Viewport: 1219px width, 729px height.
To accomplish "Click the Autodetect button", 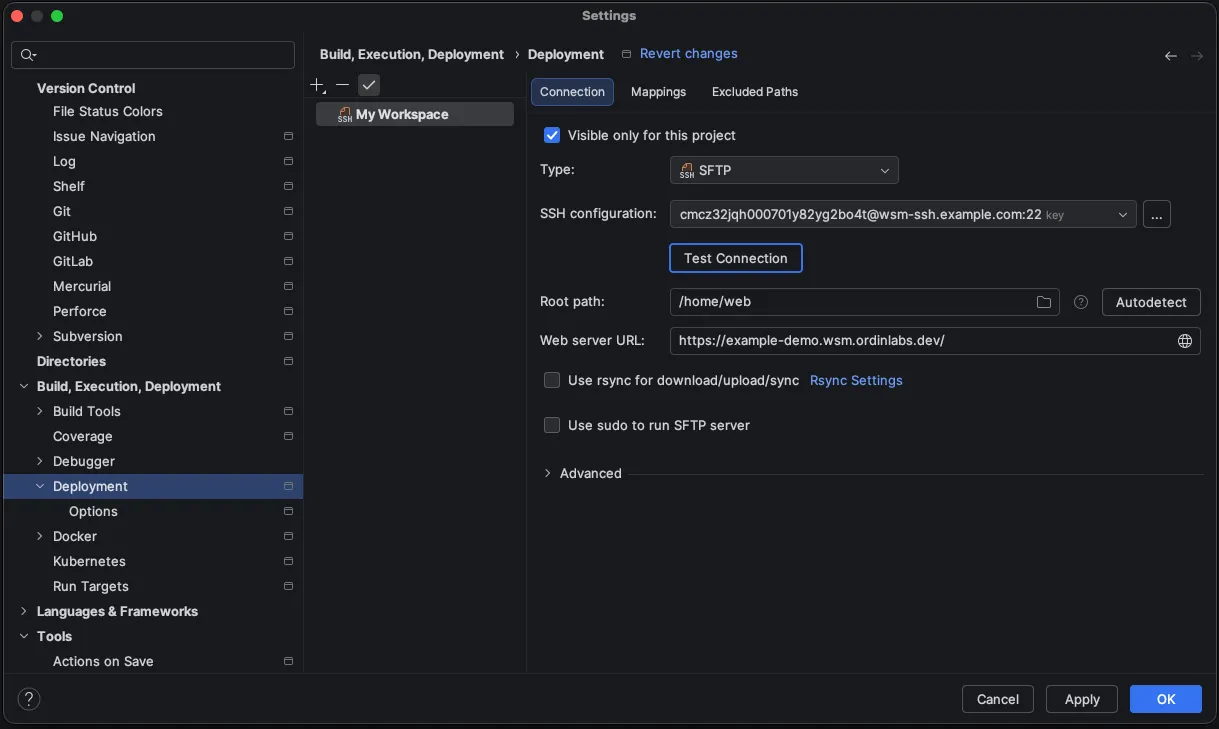I will pos(1151,302).
